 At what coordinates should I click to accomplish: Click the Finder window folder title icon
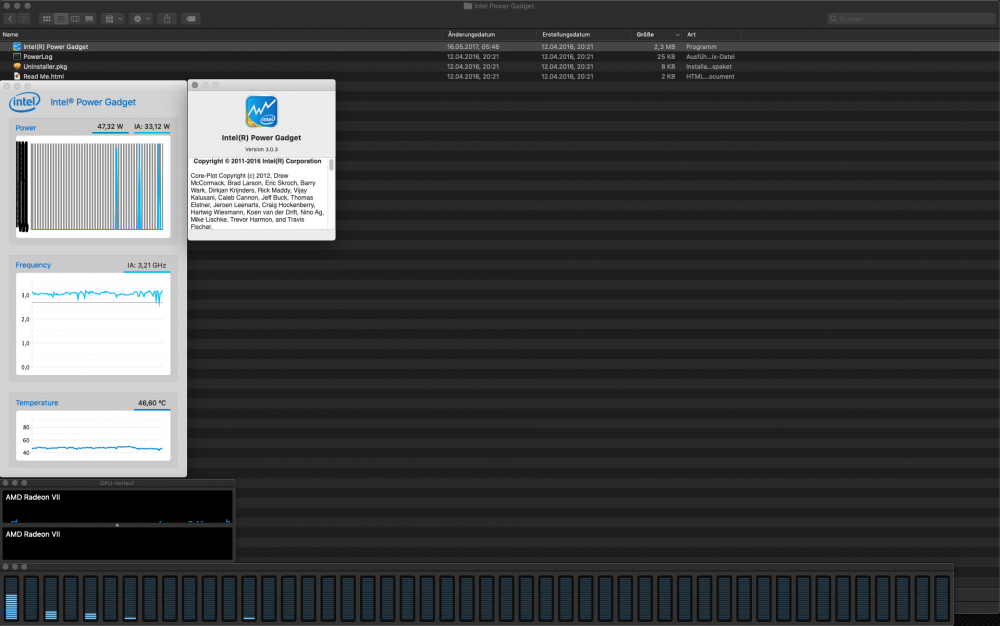point(467,6)
